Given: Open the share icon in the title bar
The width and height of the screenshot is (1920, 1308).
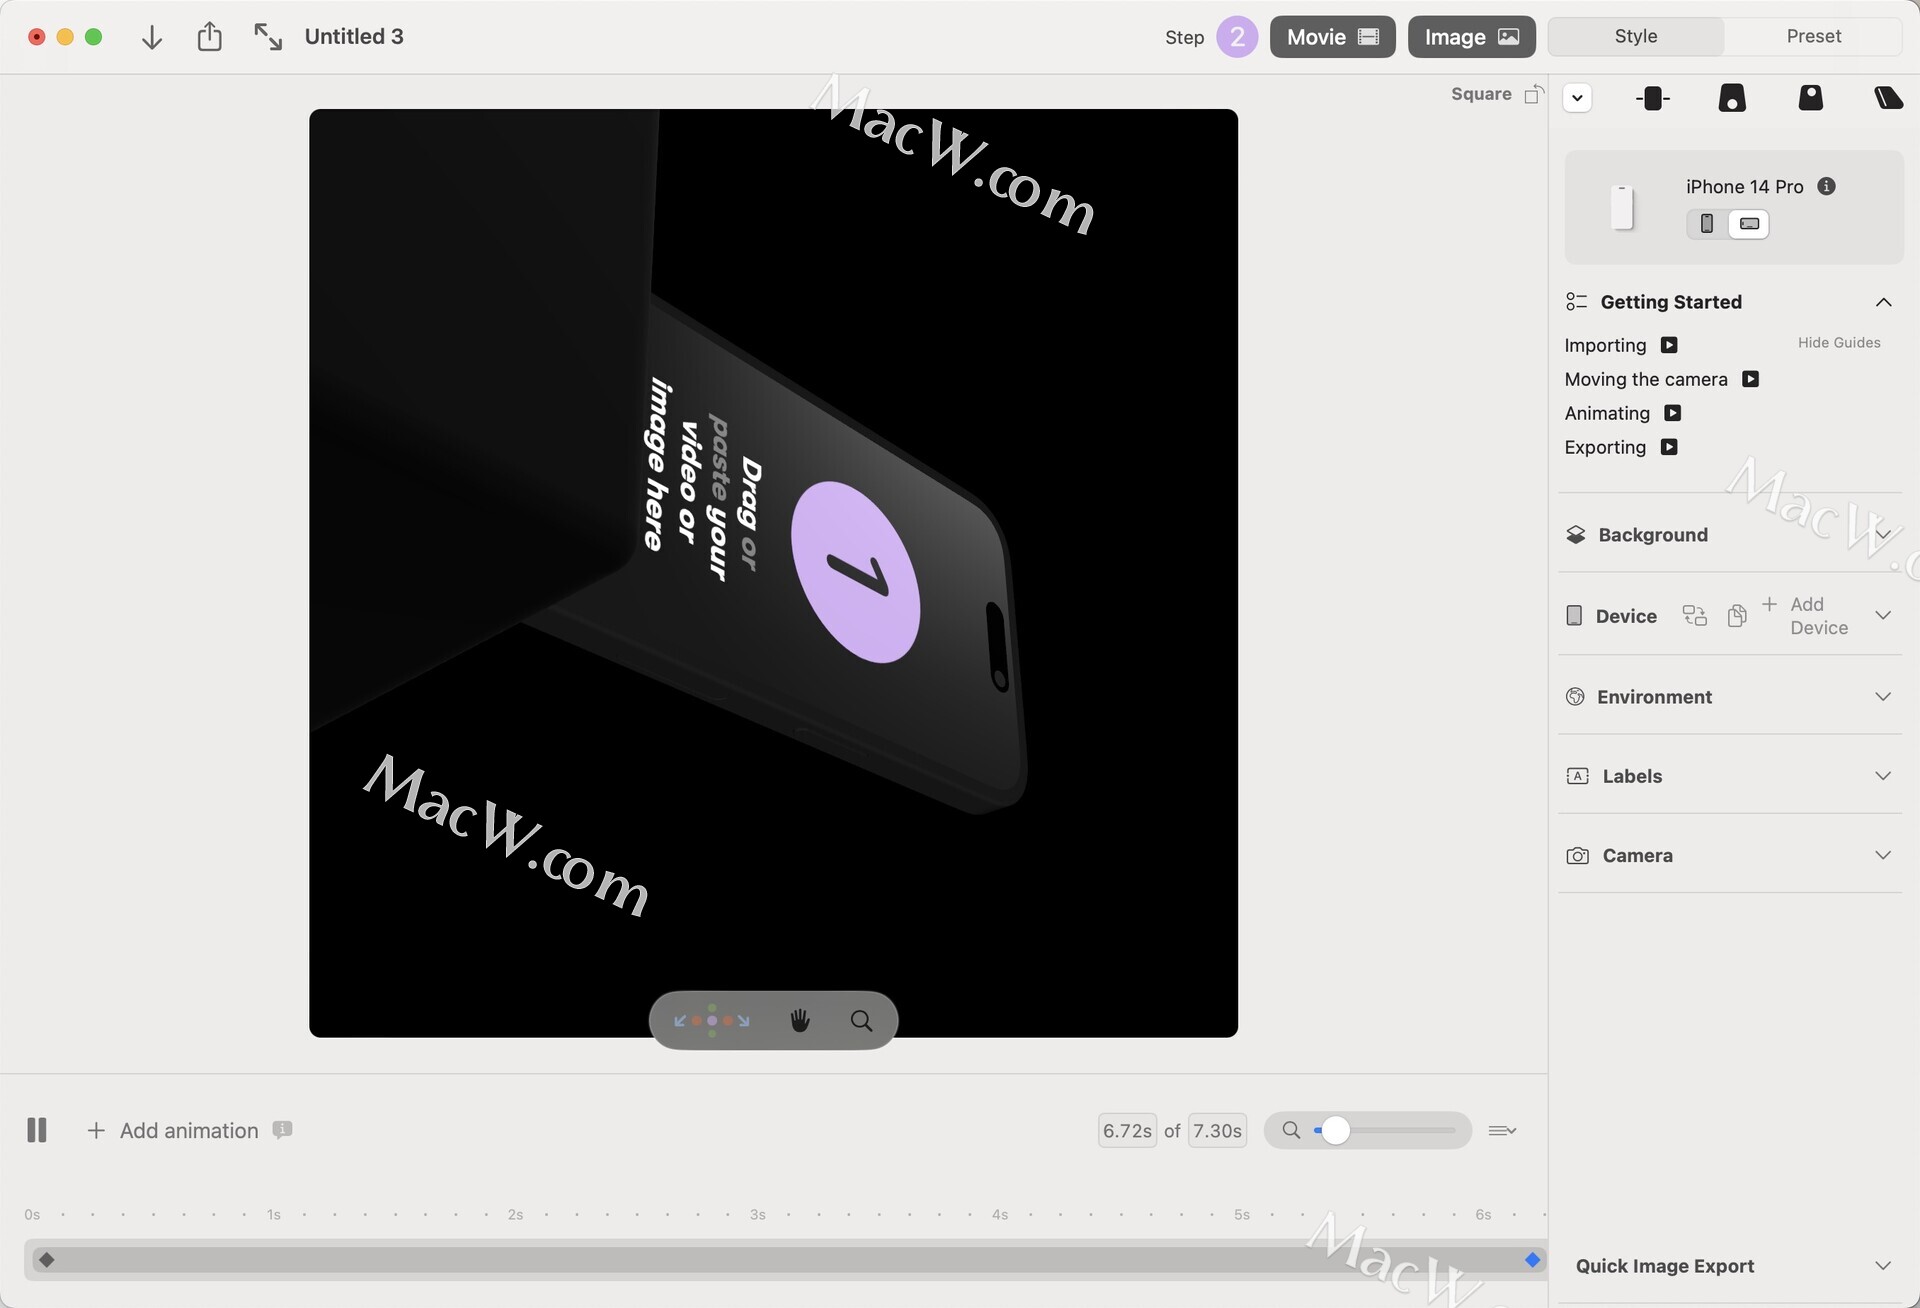Looking at the screenshot, I should click(x=209, y=37).
